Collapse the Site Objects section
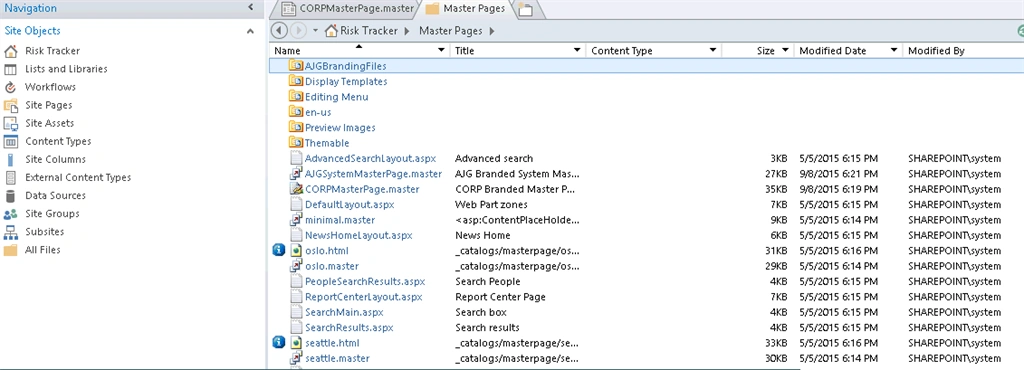The image size is (1024, 370). tap(250, 31)
